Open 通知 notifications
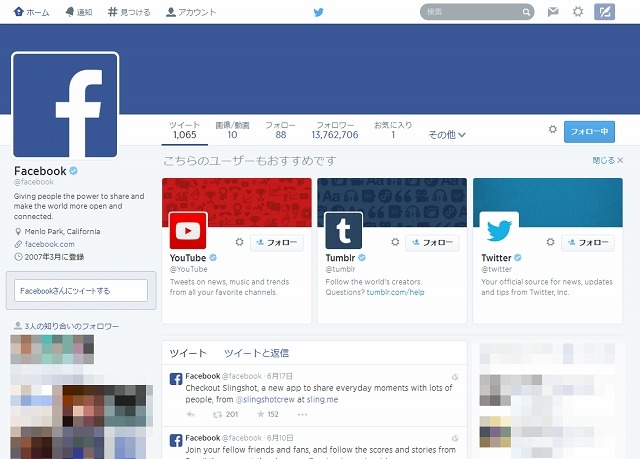The image size is (640, 459). [79, 12]
